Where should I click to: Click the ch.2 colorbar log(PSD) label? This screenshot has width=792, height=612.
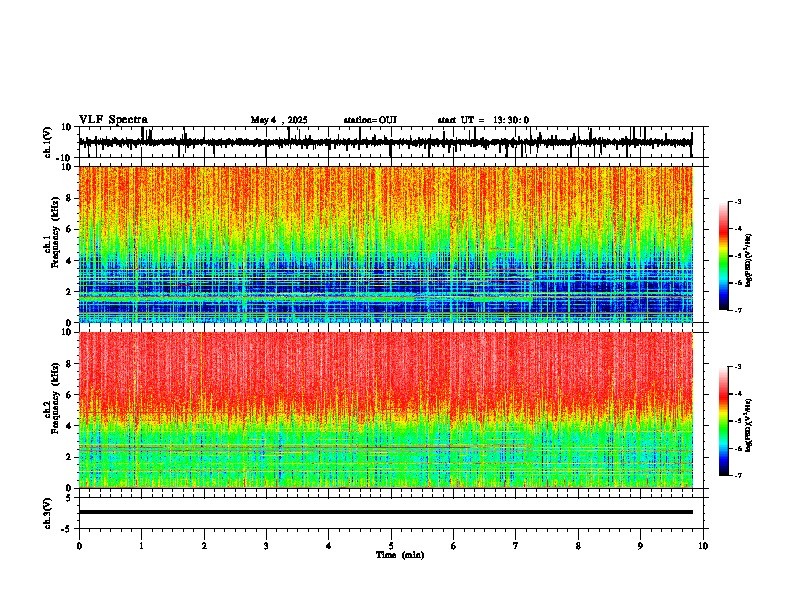[749, 425]
